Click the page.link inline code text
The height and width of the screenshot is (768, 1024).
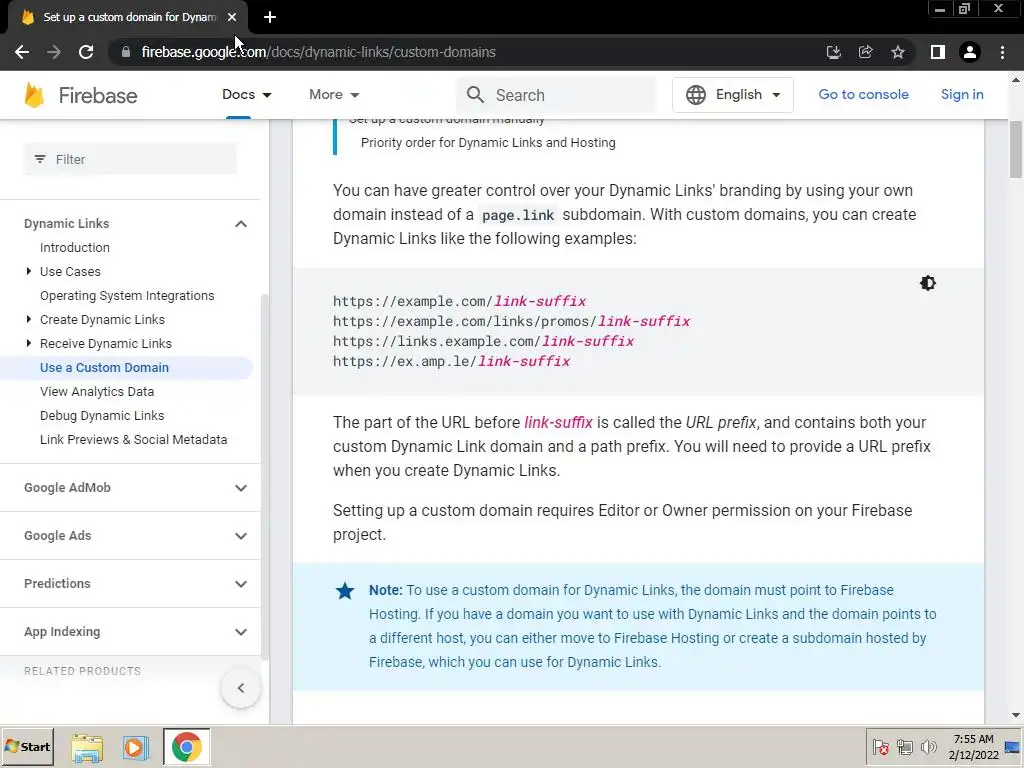tap(518, 216)
